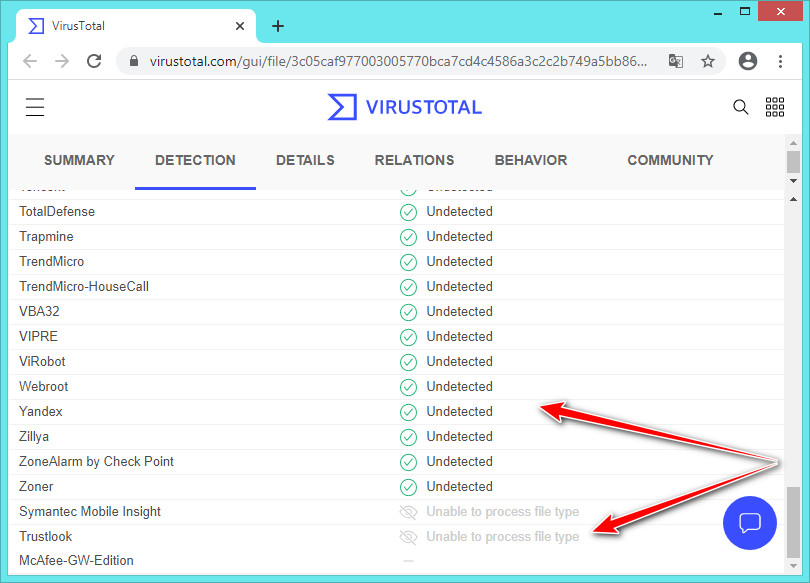Click the McAfee-GW-Edition engine name
The height and width of the screenshot is (583, 810).
[76, 561]
